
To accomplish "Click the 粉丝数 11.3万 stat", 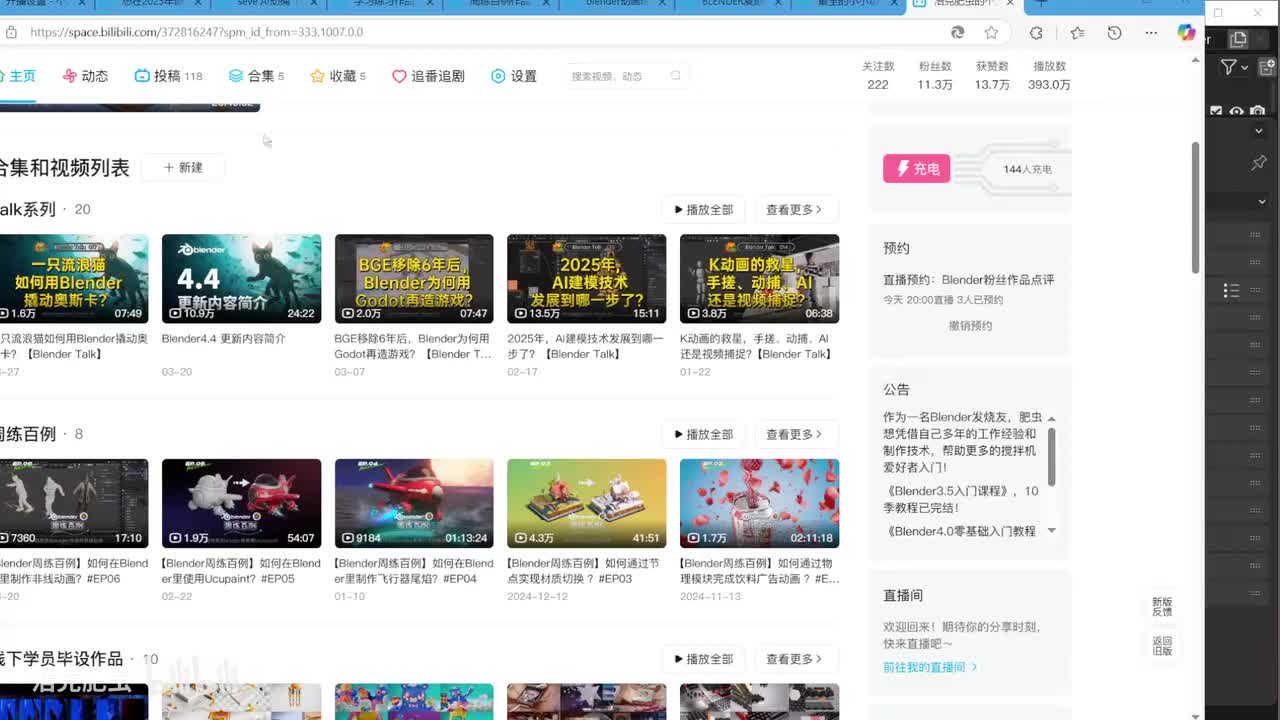I will pyautogui.click(x=934, y=76).
